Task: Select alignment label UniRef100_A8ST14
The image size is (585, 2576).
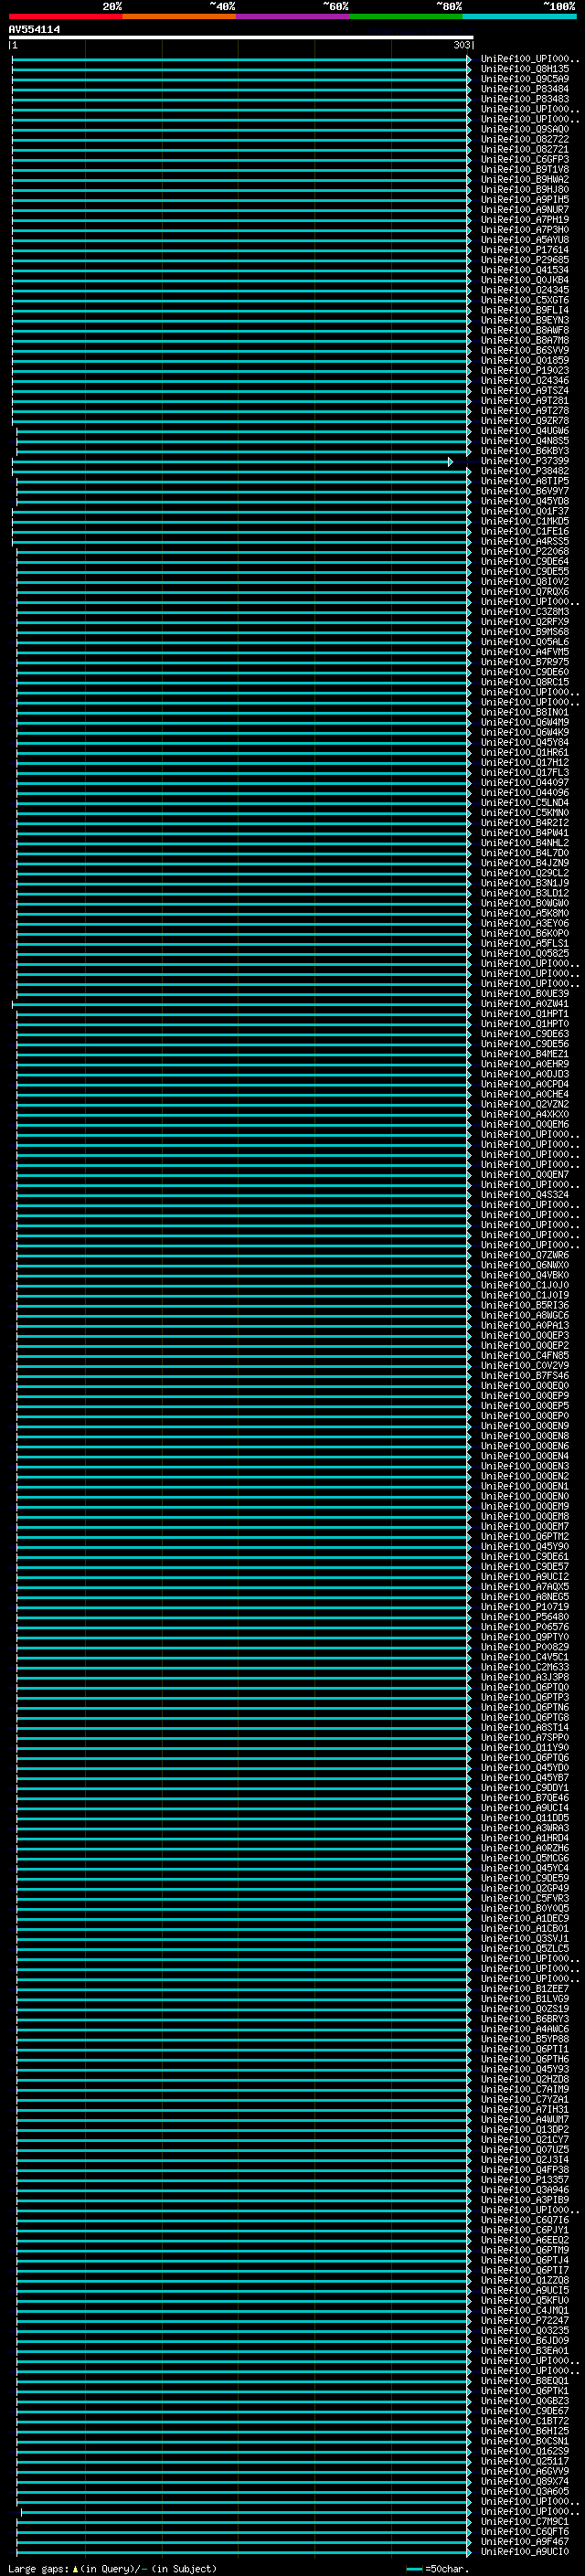Action: (525, 1727)
